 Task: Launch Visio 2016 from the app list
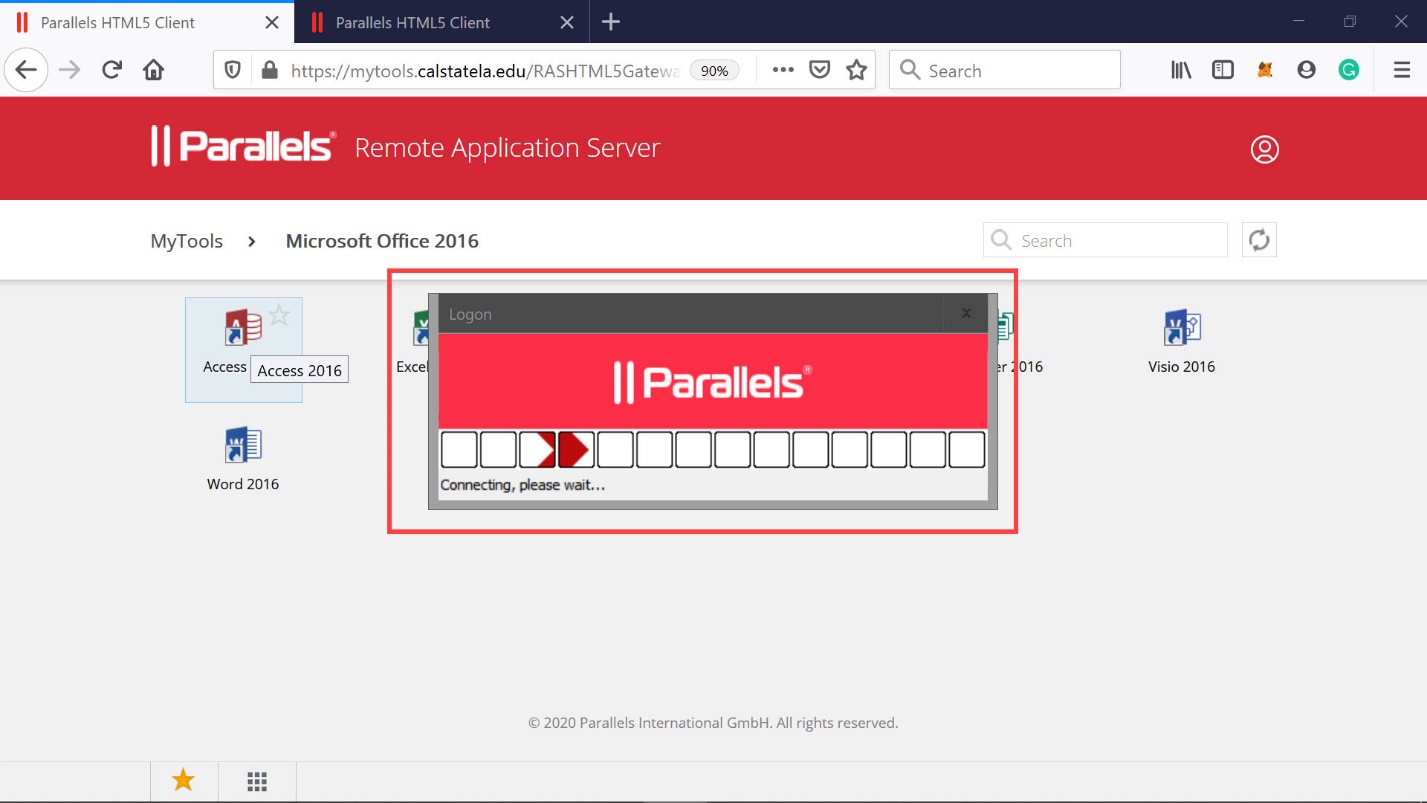point(1181,329)
